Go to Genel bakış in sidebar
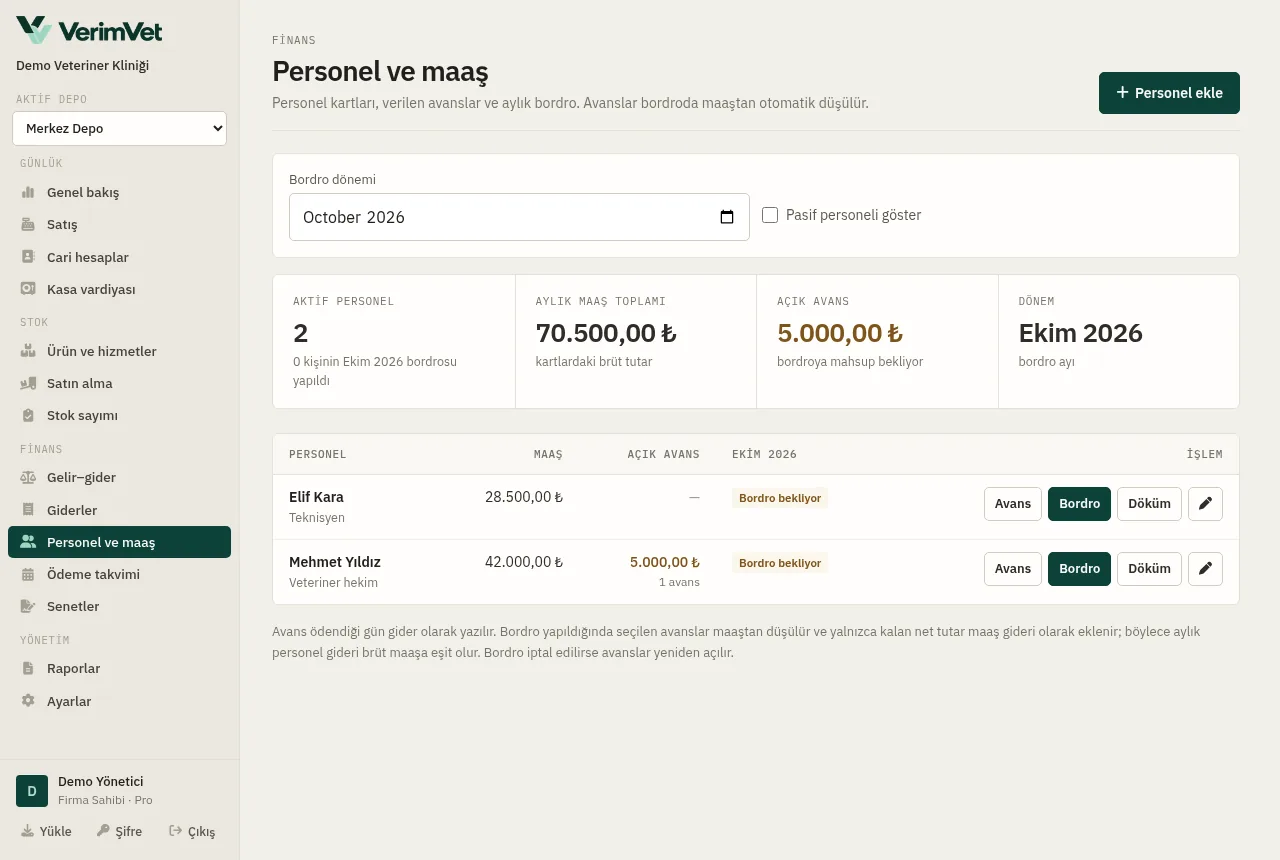Screen dimensions: 1280x860 coord(119,192)
